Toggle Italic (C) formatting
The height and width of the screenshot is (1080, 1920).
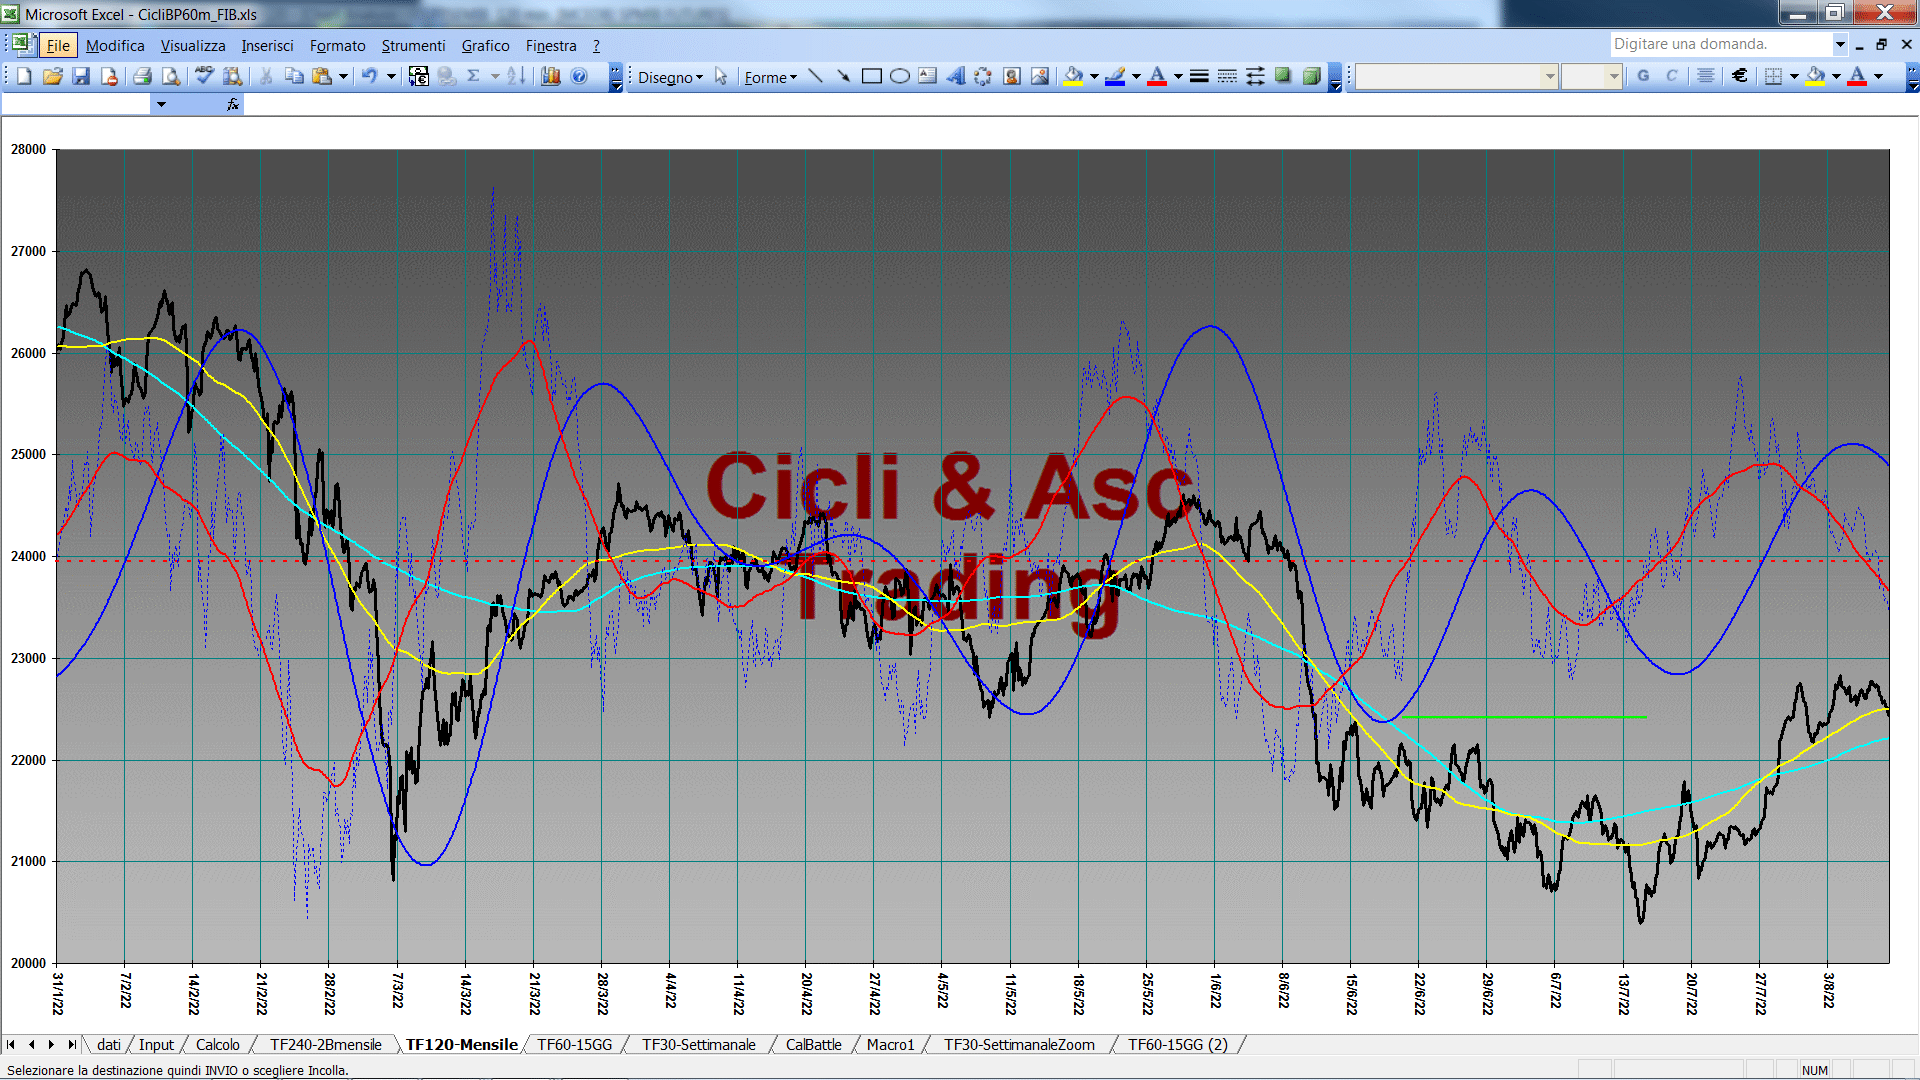click(1671, 76)
